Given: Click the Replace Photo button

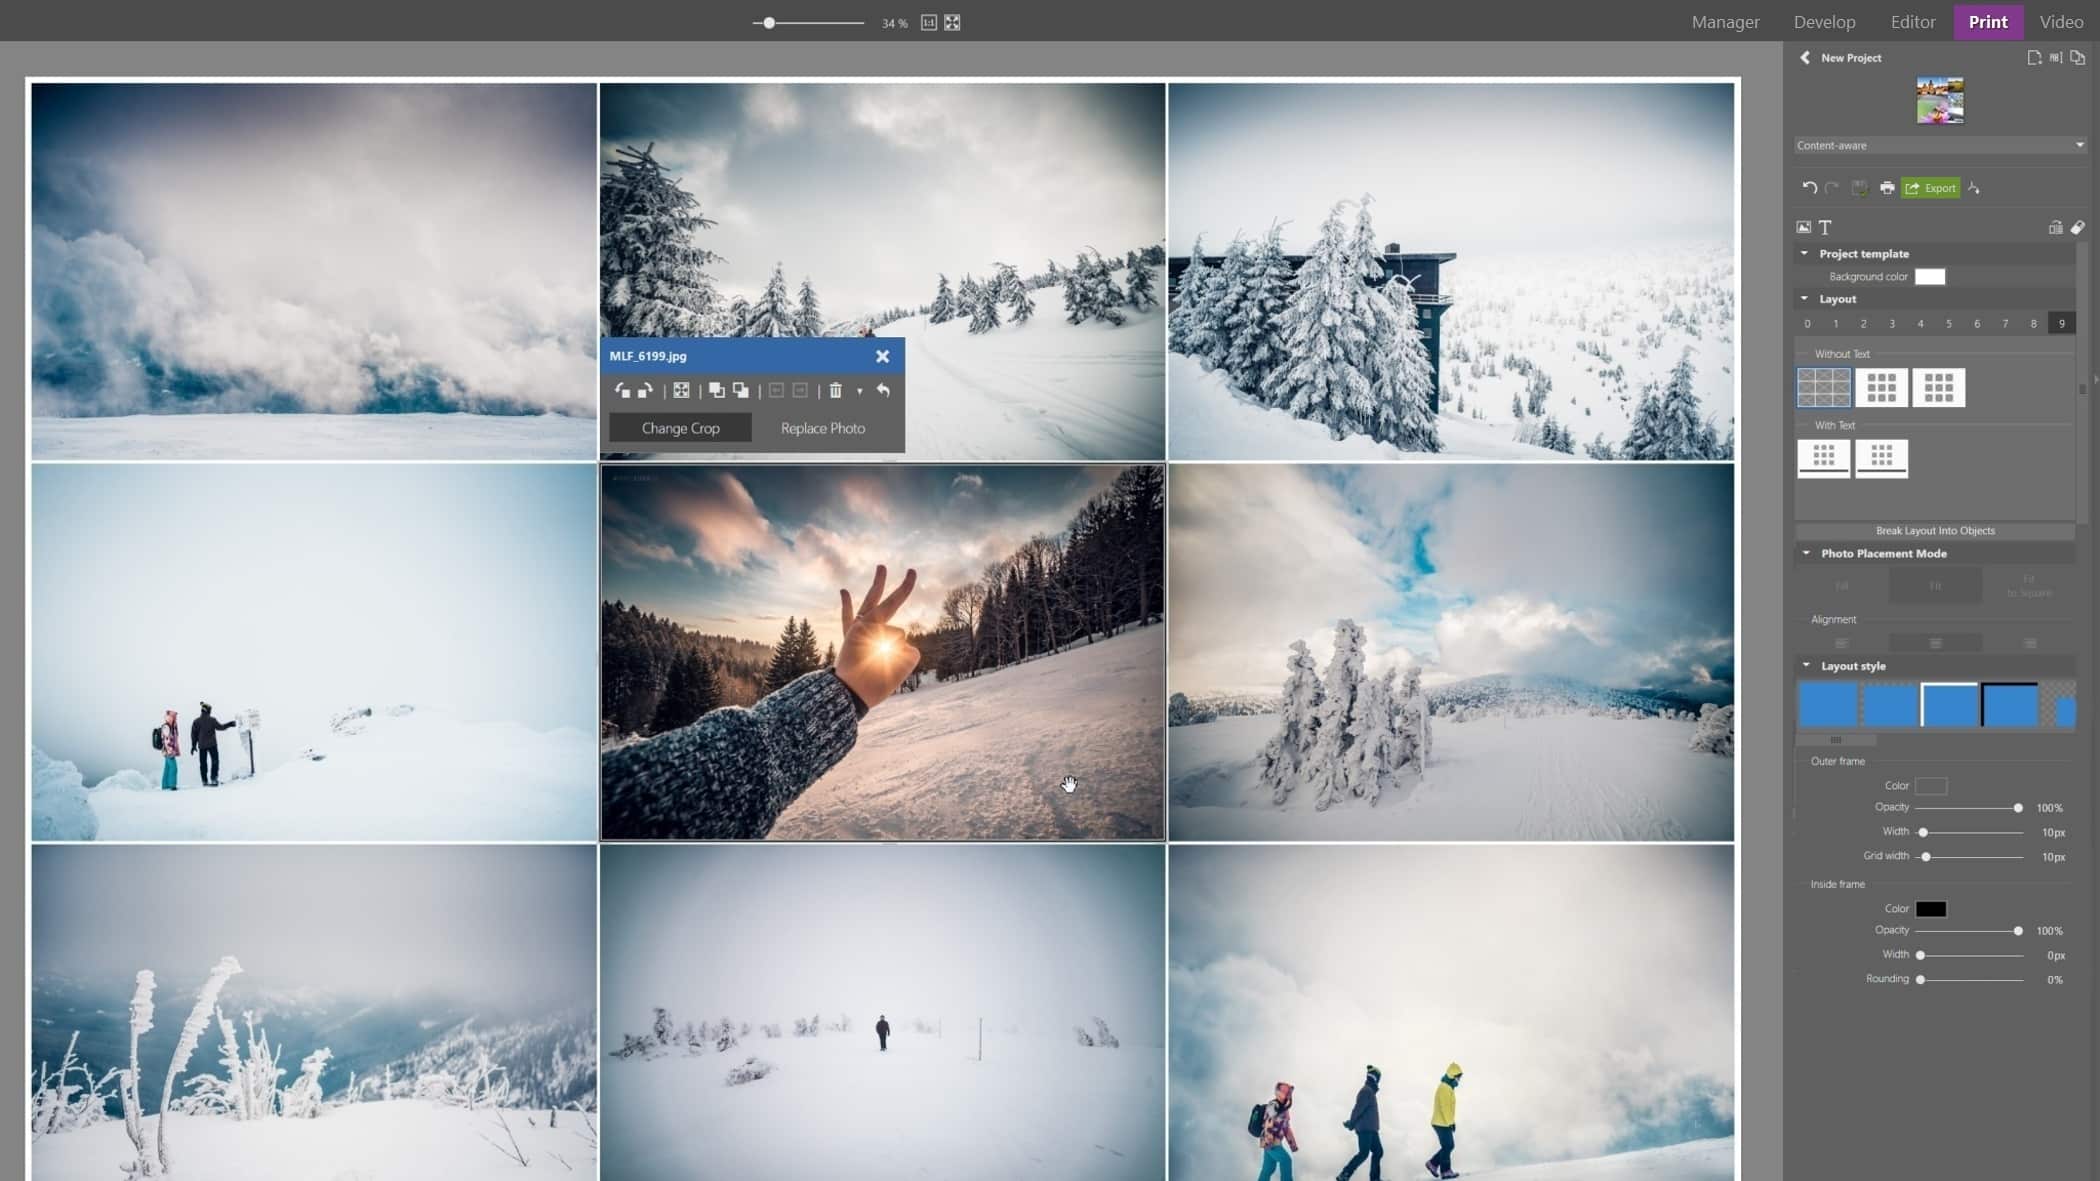Looking at the screenshot, I should tap(822, 427).
